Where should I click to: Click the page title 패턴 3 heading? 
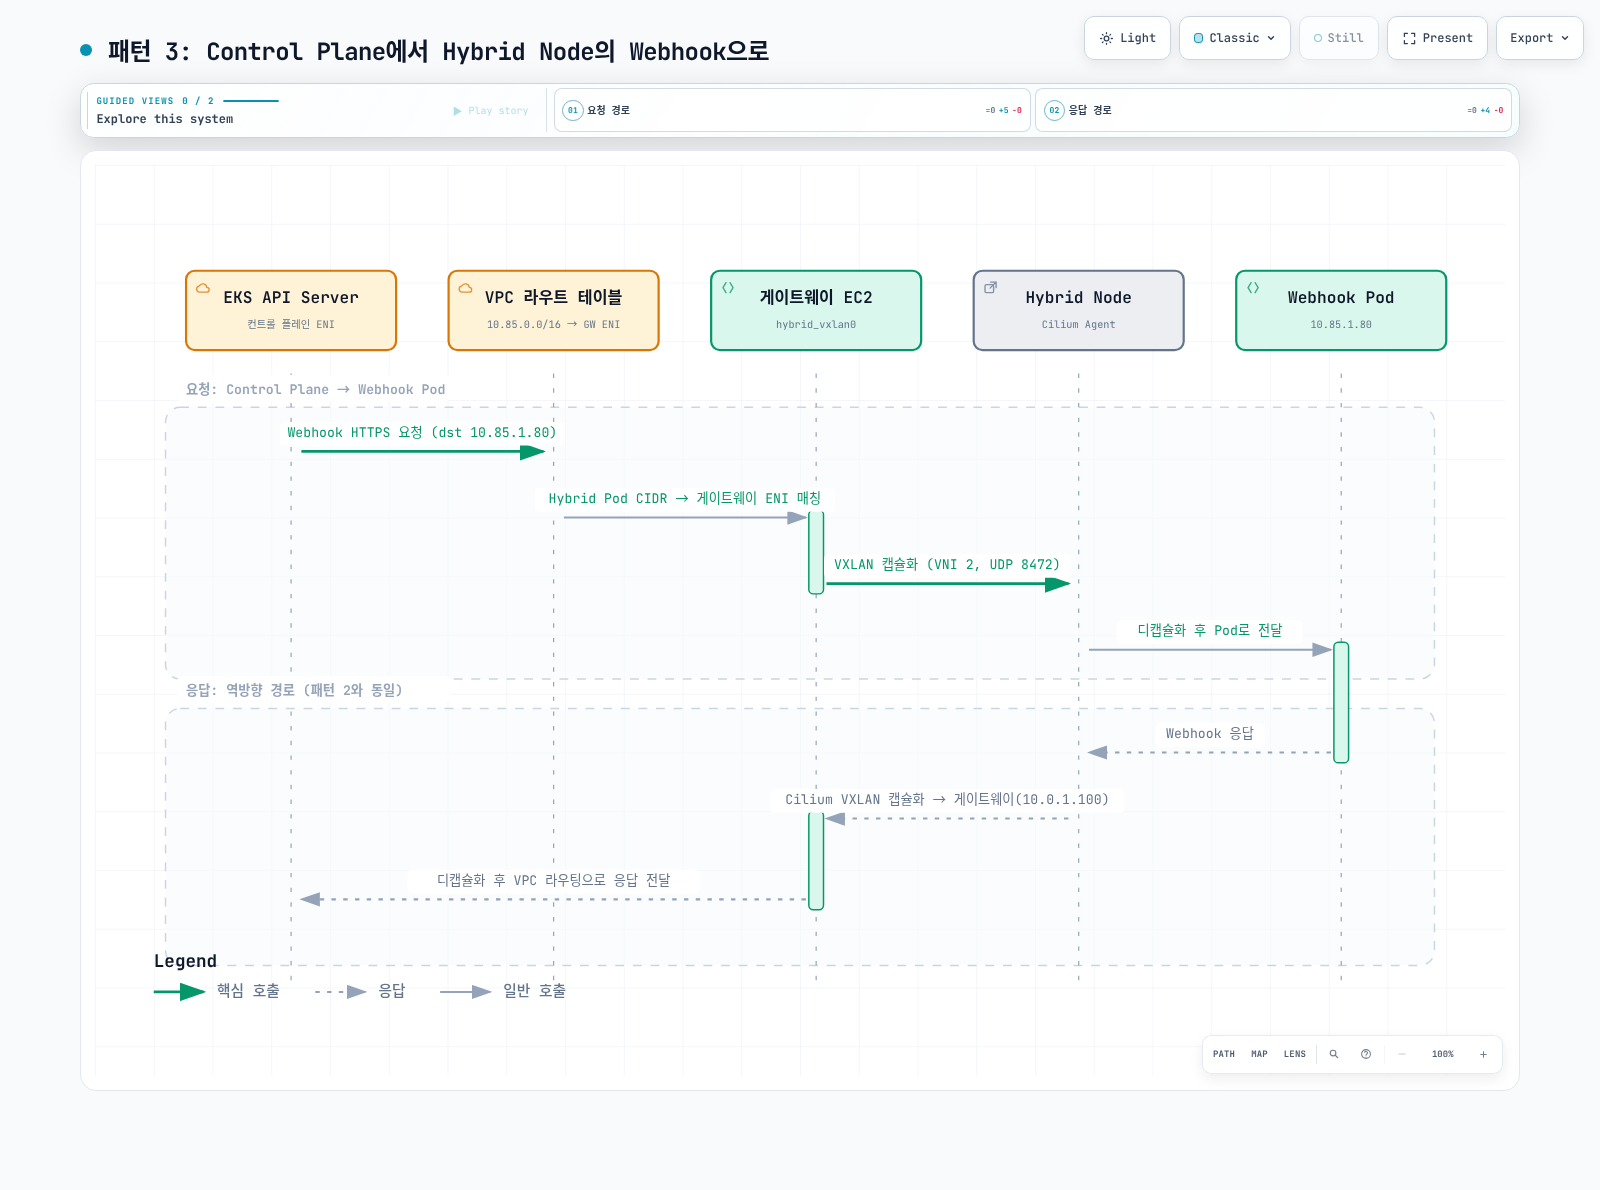(x=438, y=52)
